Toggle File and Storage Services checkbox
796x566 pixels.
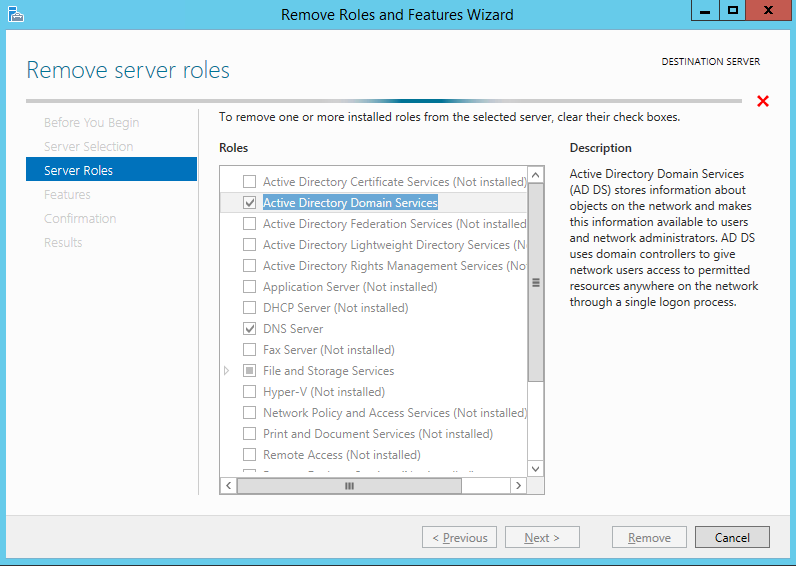pos(249,371)
